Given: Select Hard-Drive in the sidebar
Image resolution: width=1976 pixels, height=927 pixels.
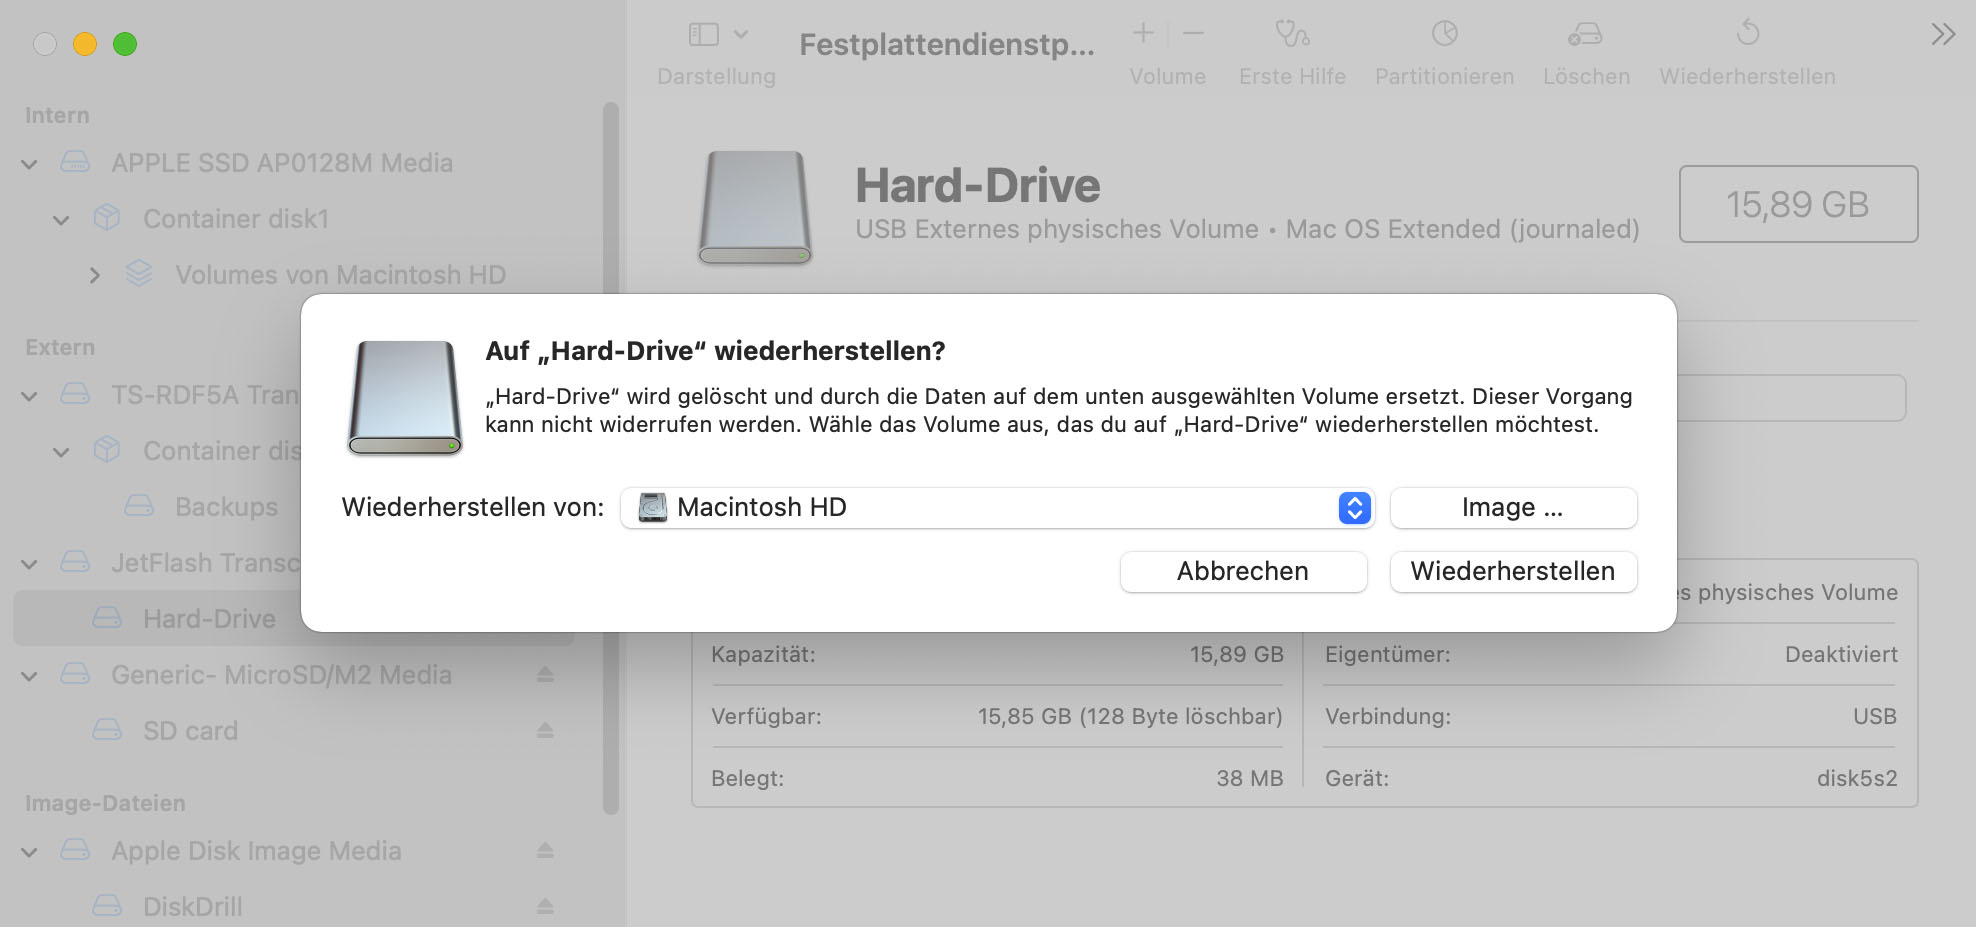Looking at the screenshot, I should point(209,619).
